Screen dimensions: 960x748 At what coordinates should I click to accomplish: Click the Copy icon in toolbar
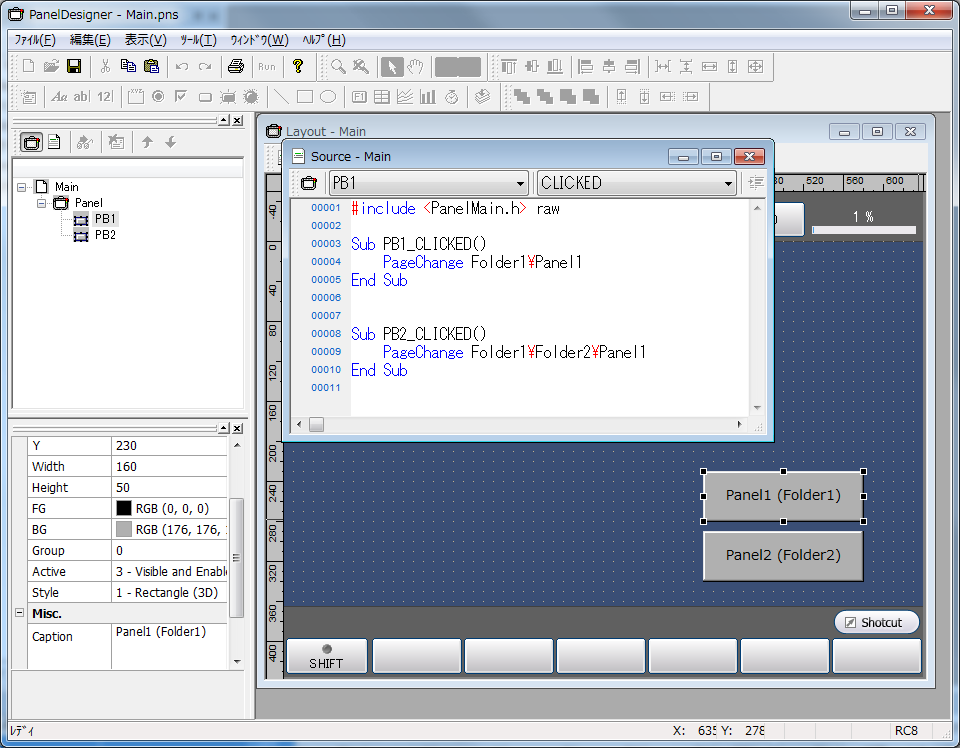coord(128,67)
